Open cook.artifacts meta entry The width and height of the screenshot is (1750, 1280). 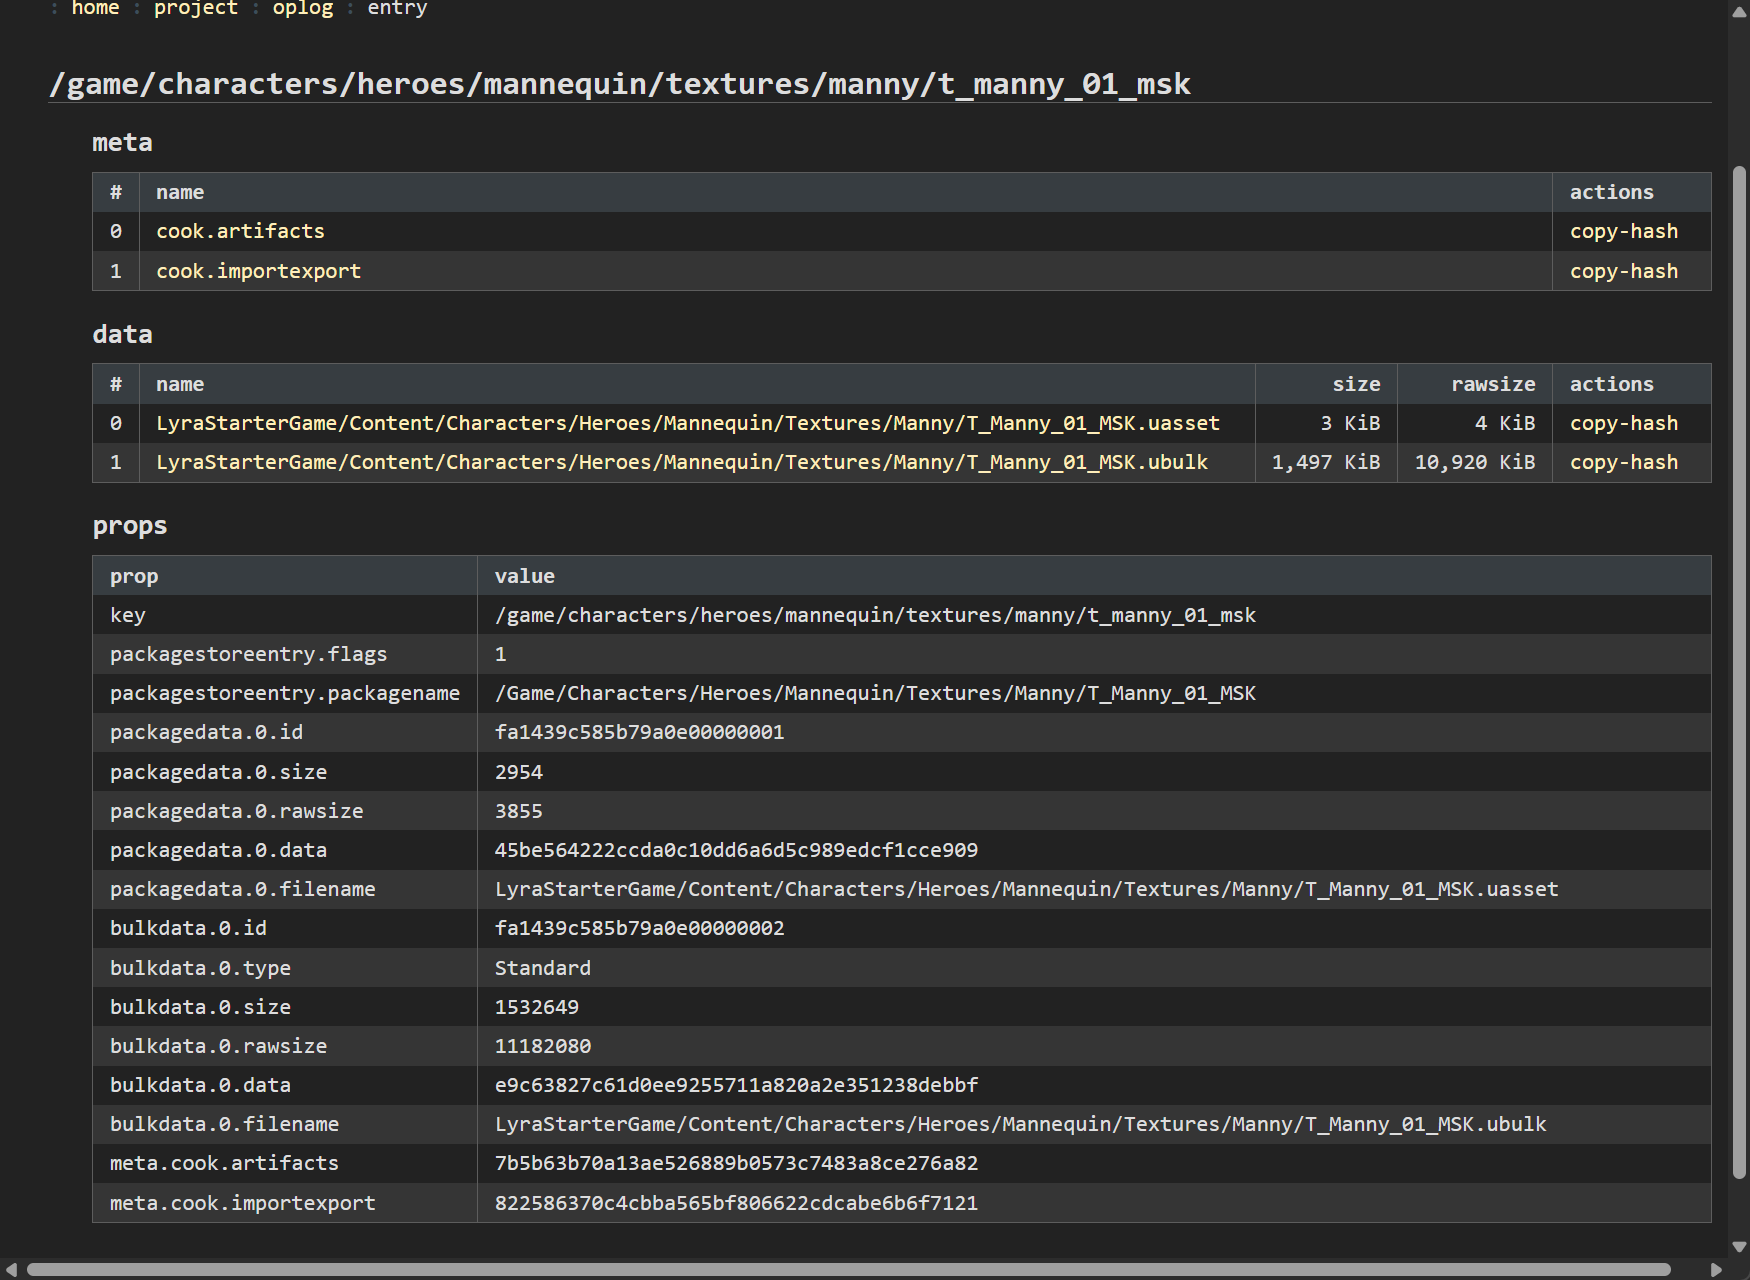click(240, 231)
